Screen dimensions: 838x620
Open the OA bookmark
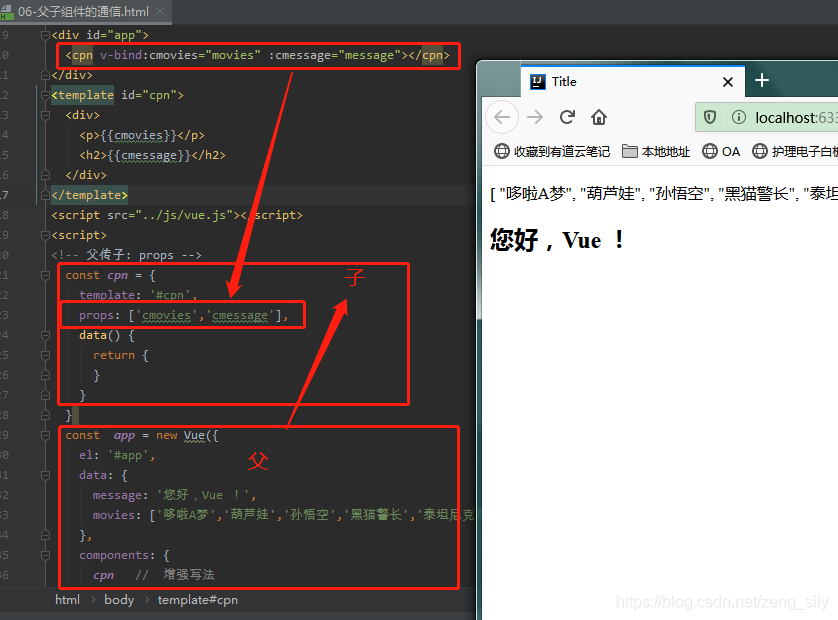721,152
